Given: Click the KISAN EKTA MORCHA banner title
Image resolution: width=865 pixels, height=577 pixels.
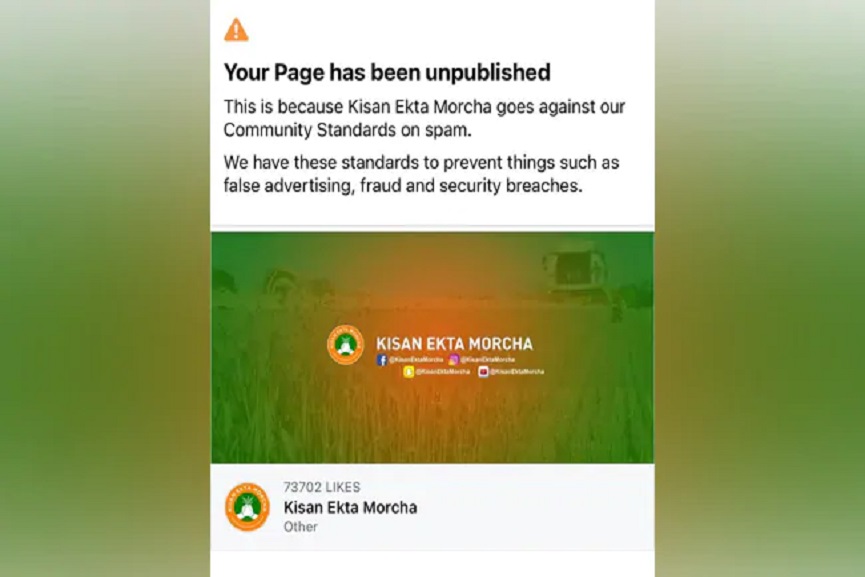Looking at the screenshot, I should [x=455, y=344].
